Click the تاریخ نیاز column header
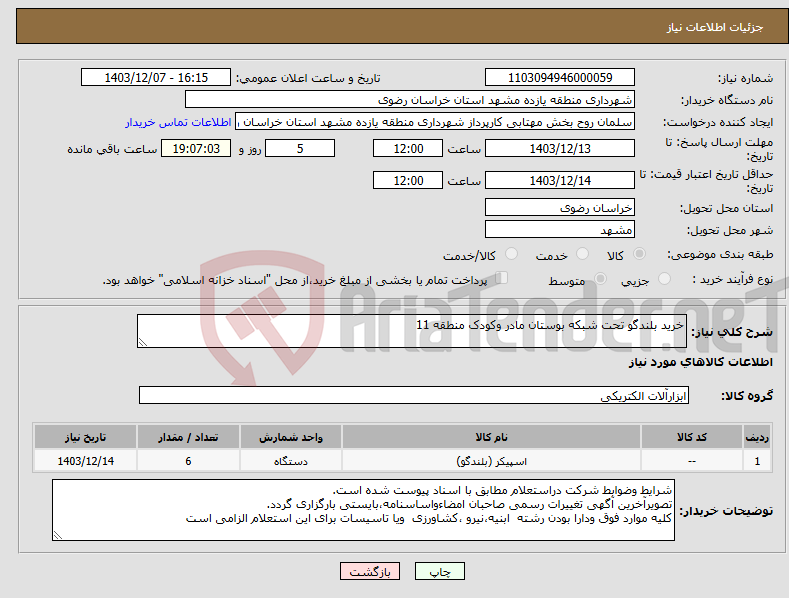The width and height of the screenshot is (789, 598). (86, 437)
